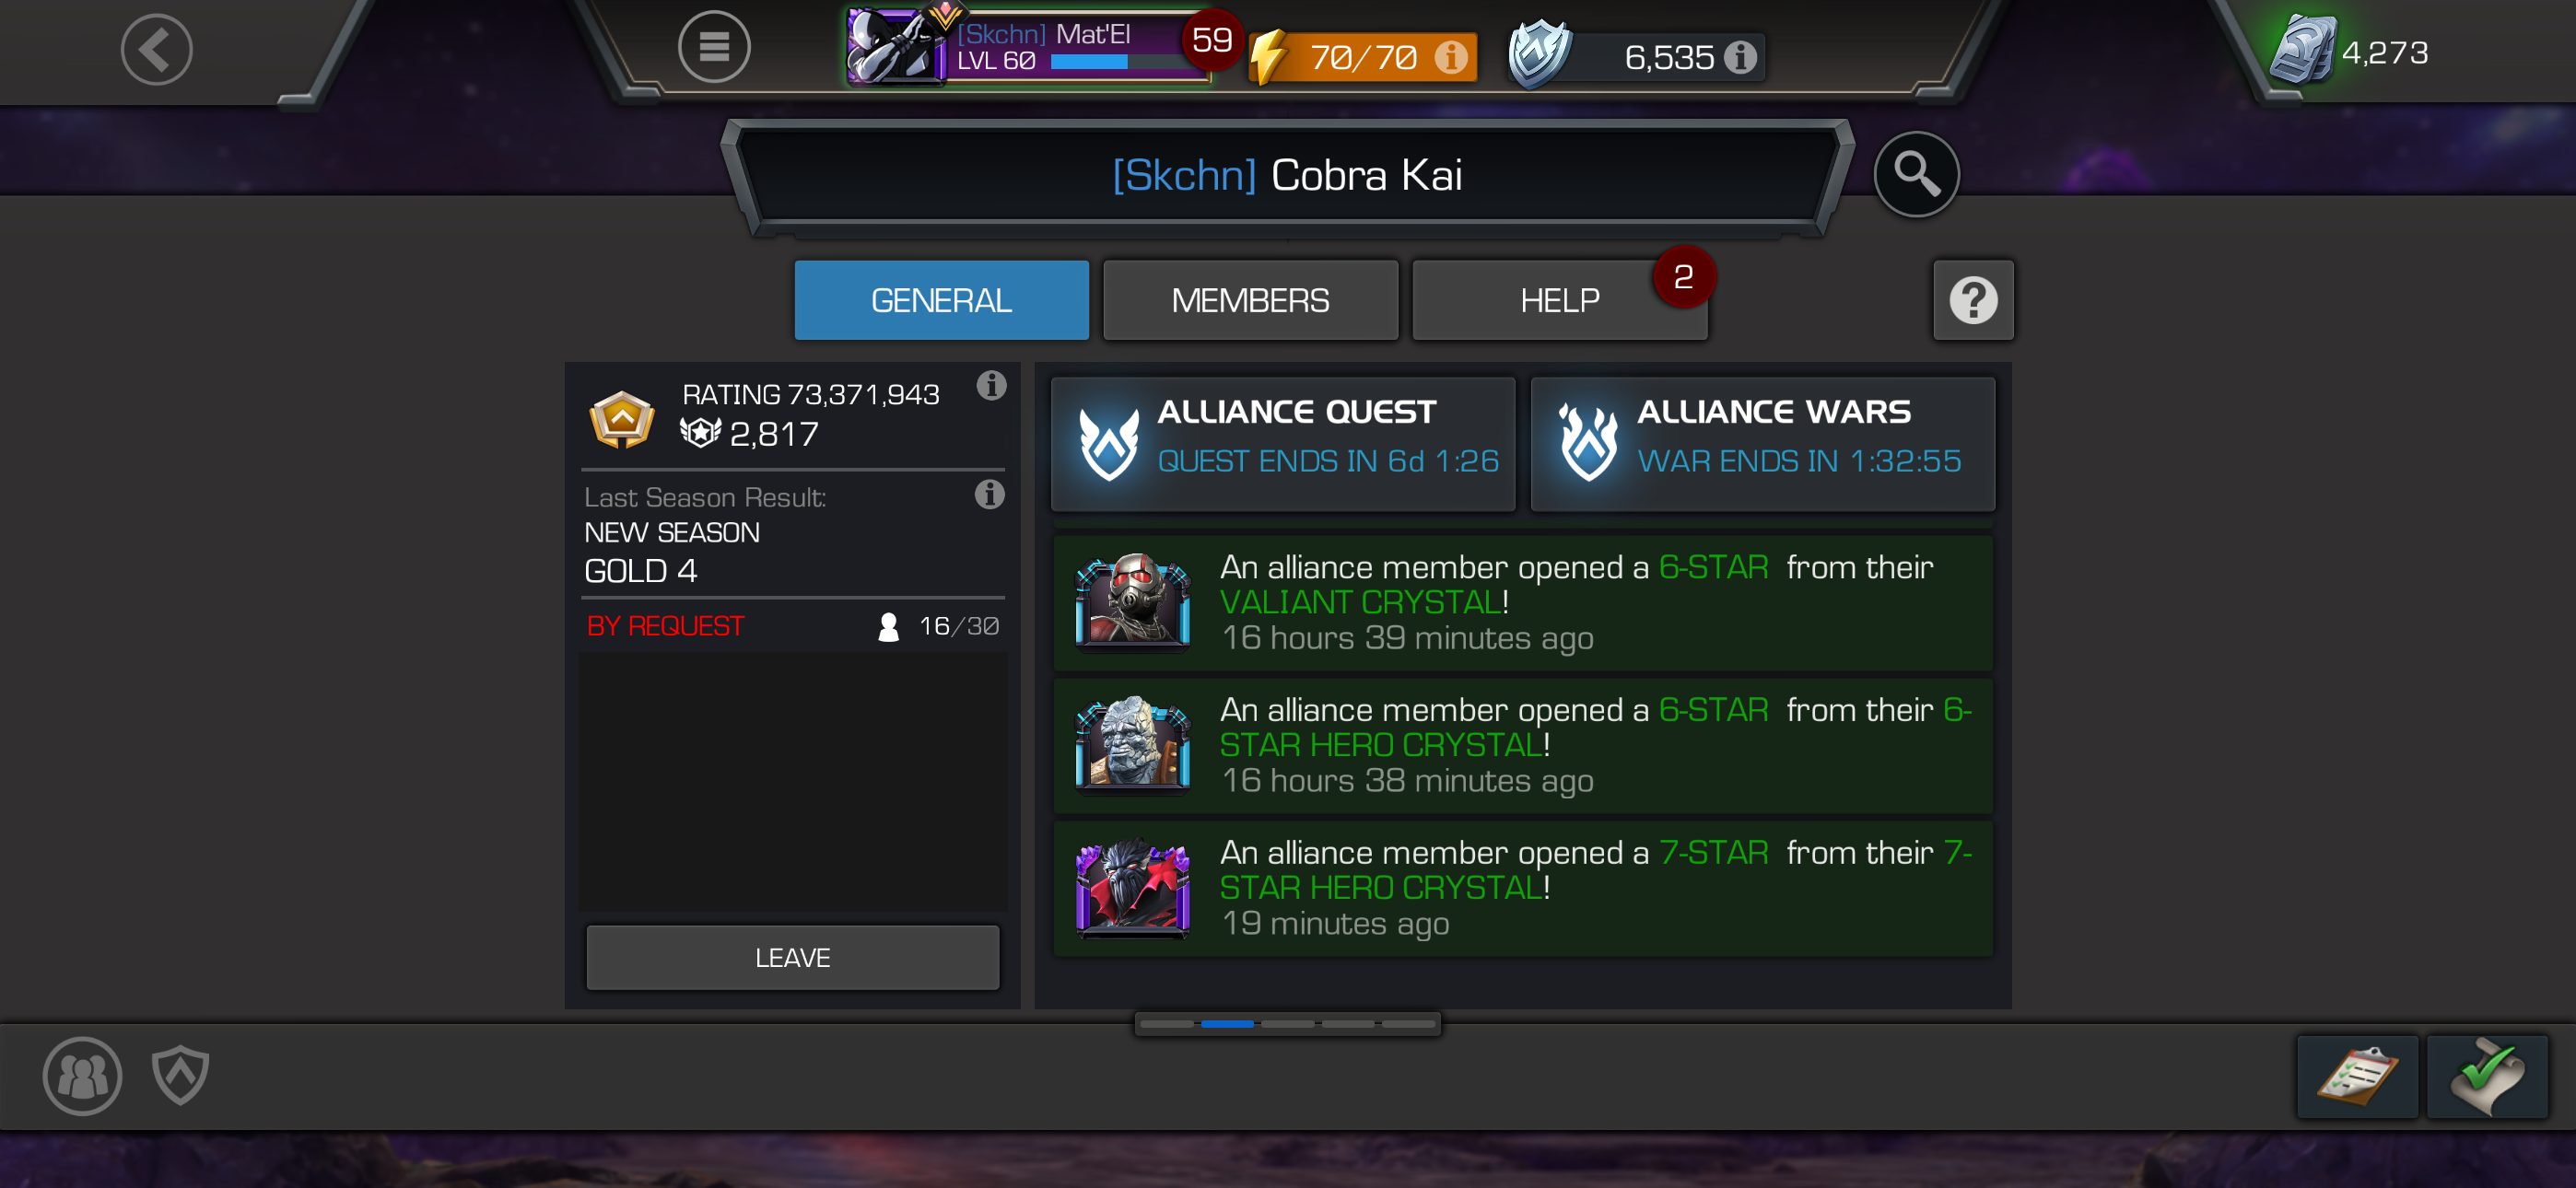
Task: Open the hamburger main menu
Action: click(x=713, y=47)
